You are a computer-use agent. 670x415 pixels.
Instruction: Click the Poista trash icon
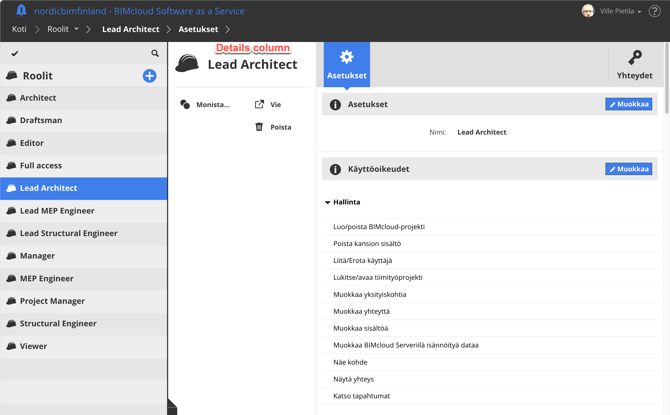(259, 127)
